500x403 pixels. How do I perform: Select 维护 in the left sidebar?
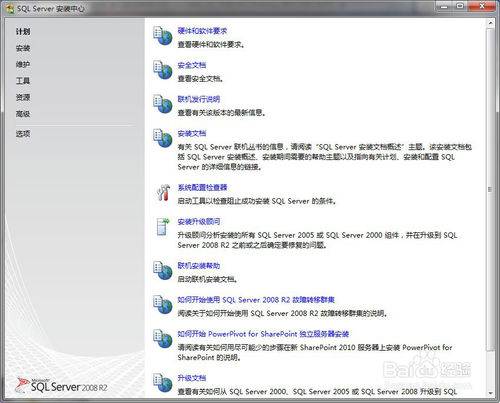coord(23,64)
